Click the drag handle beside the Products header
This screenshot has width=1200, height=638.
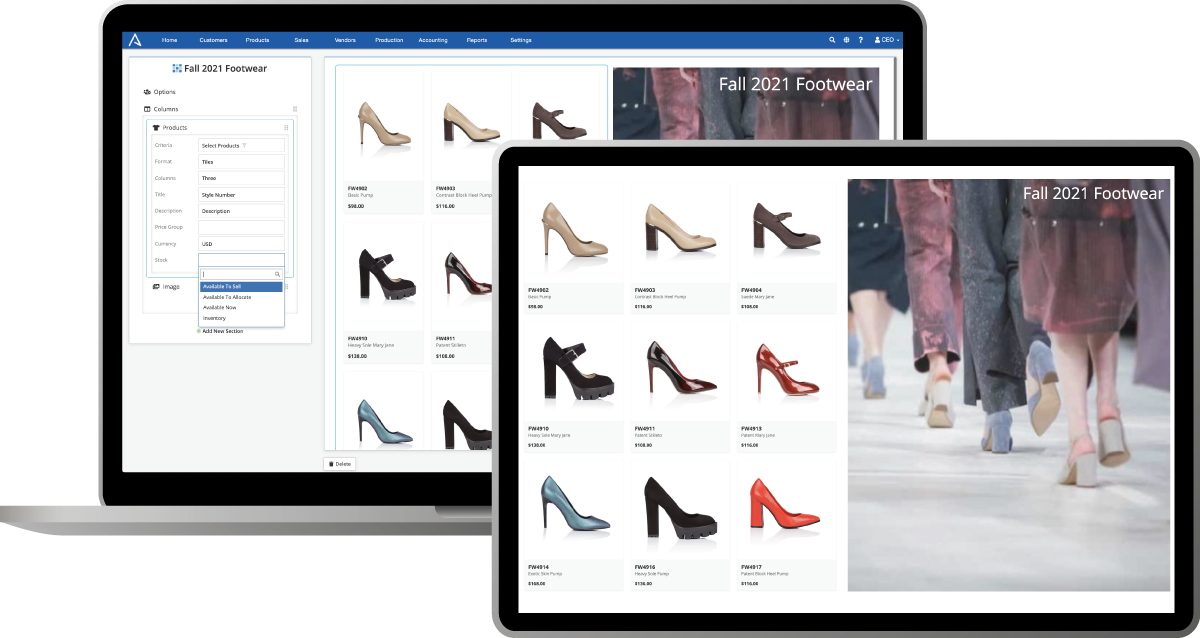[x=284, y=127]
